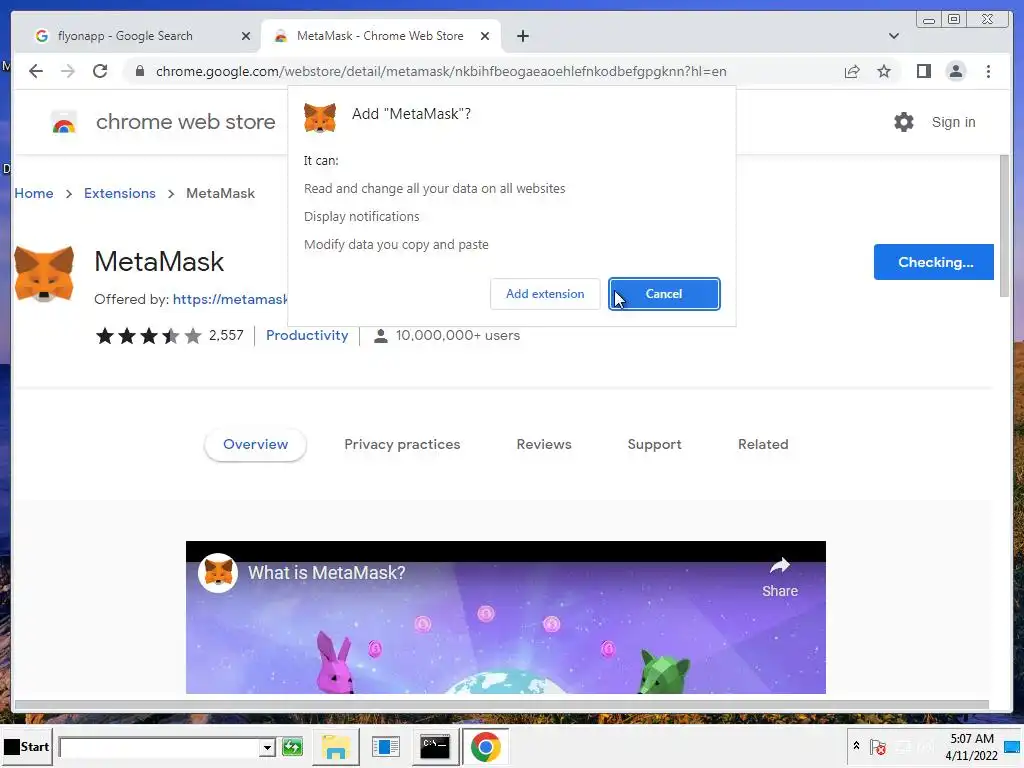Click Chrome icon in taskbar
The width and height of the screenshot is (1024, 768).
pyautogui.click(x=486, y=747)
